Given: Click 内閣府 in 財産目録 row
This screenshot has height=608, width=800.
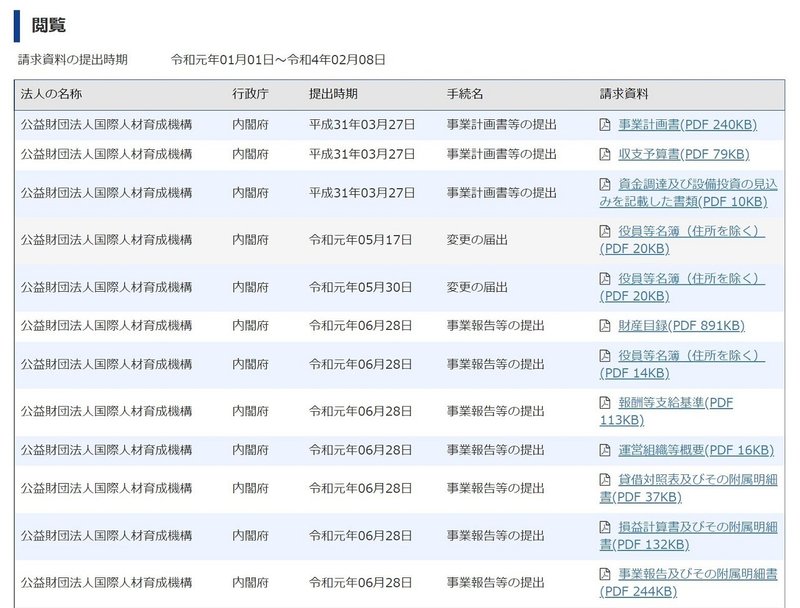Looking at the screenshot, I should click(250, 325).
